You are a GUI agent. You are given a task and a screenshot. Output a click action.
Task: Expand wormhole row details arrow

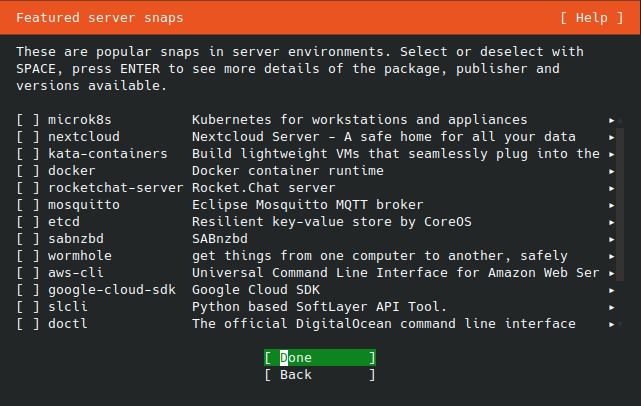pyautogui.click(x=612, y=256)
